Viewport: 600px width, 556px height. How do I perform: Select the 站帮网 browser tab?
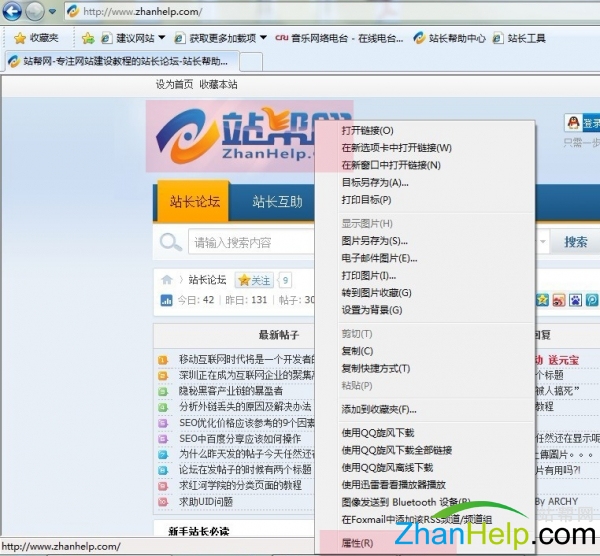coord(122,61)
